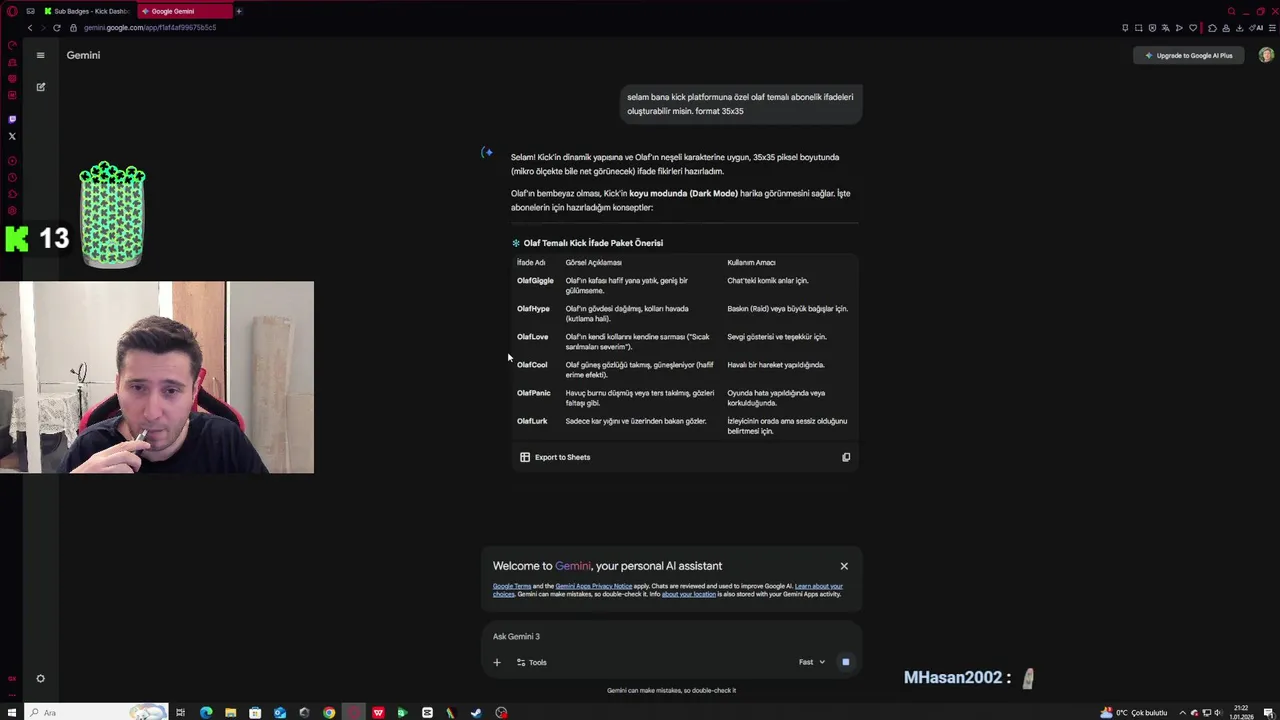The width and height of the screenshot is (1280, 720).
Task: Open X (Twitter) in Opera sidebar
Action: [12, 136]
